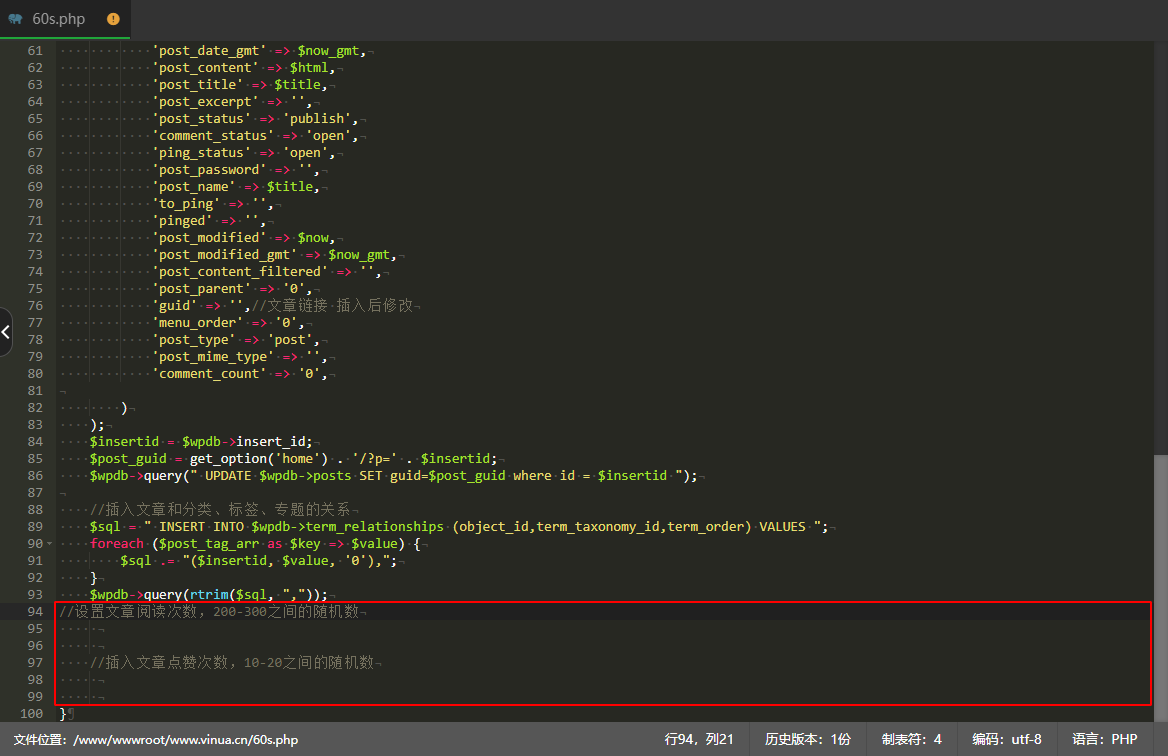Click the 'publish' value on line 65
Image resolution: width=1168 pixels, height=756 pixels.
coord(317,118)
